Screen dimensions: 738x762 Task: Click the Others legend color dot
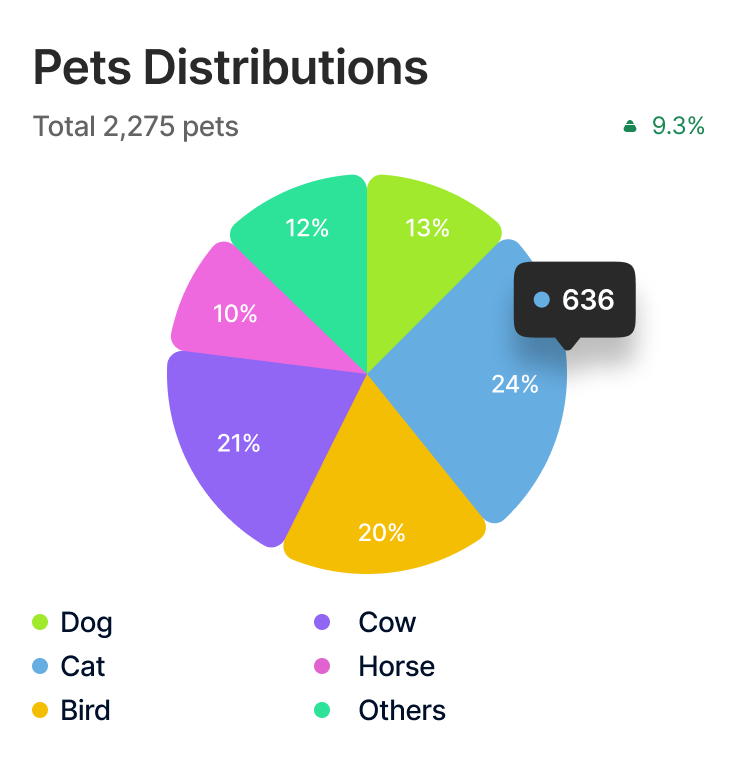(322, 711)
